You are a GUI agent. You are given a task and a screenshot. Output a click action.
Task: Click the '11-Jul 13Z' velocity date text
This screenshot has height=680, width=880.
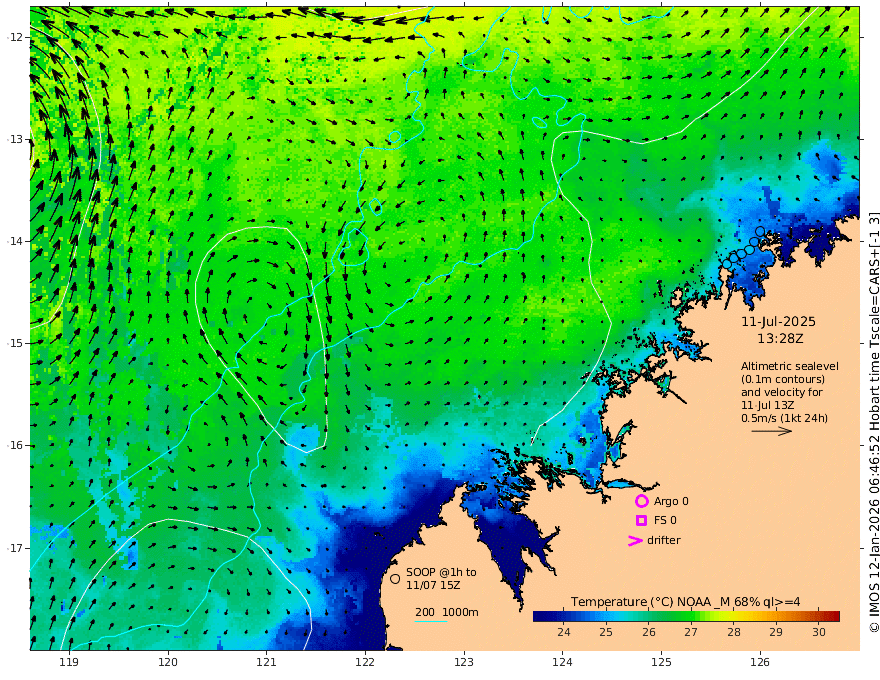pos(767,405)
